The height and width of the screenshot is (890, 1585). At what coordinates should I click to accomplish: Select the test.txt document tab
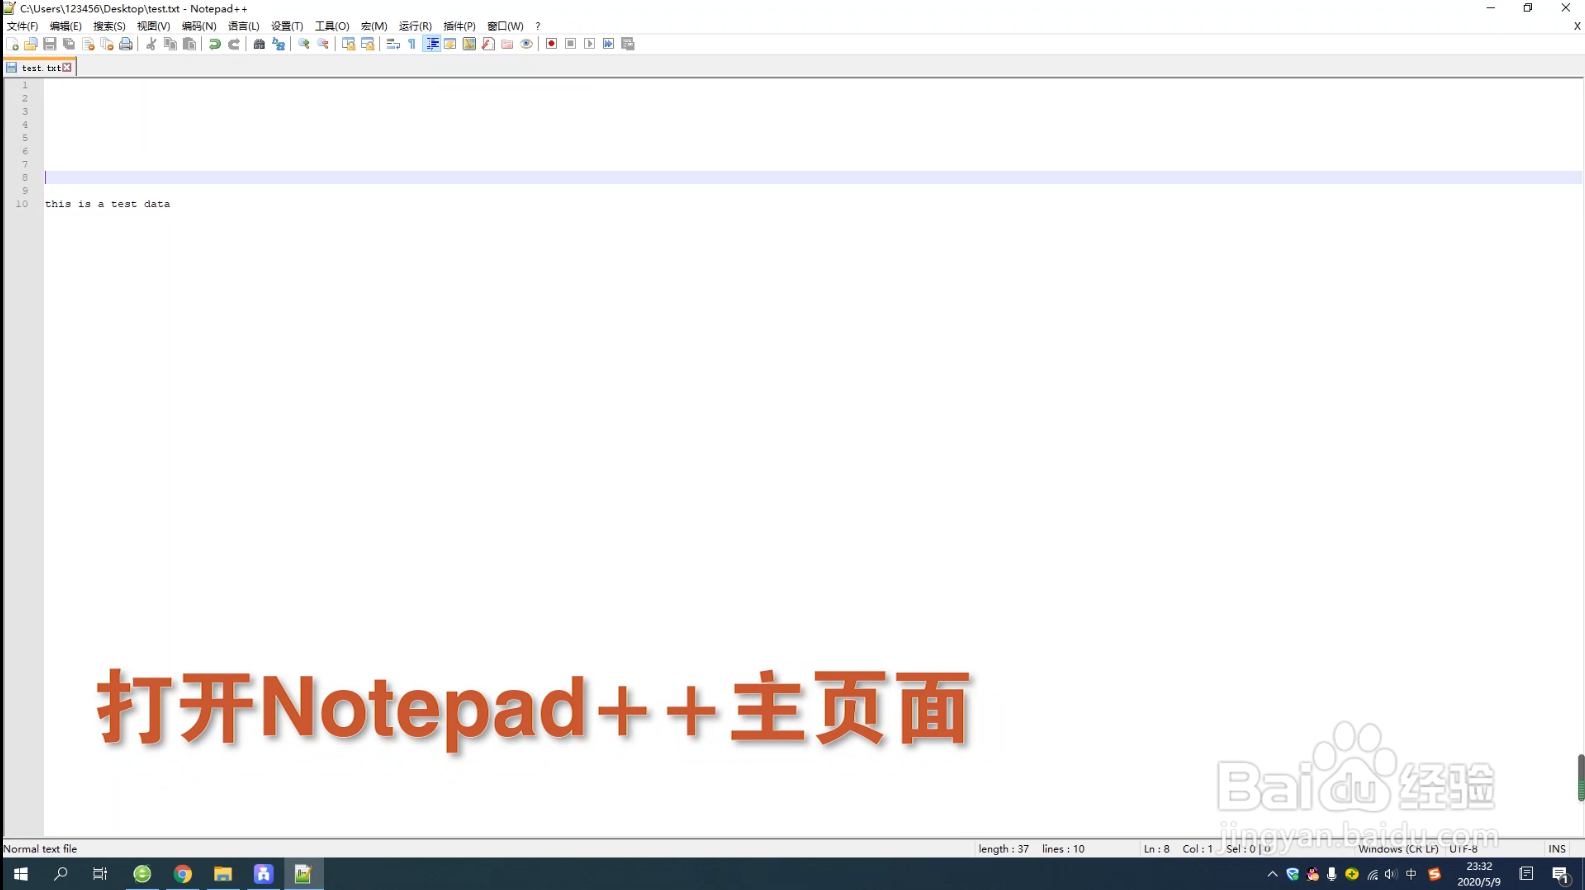39,68
